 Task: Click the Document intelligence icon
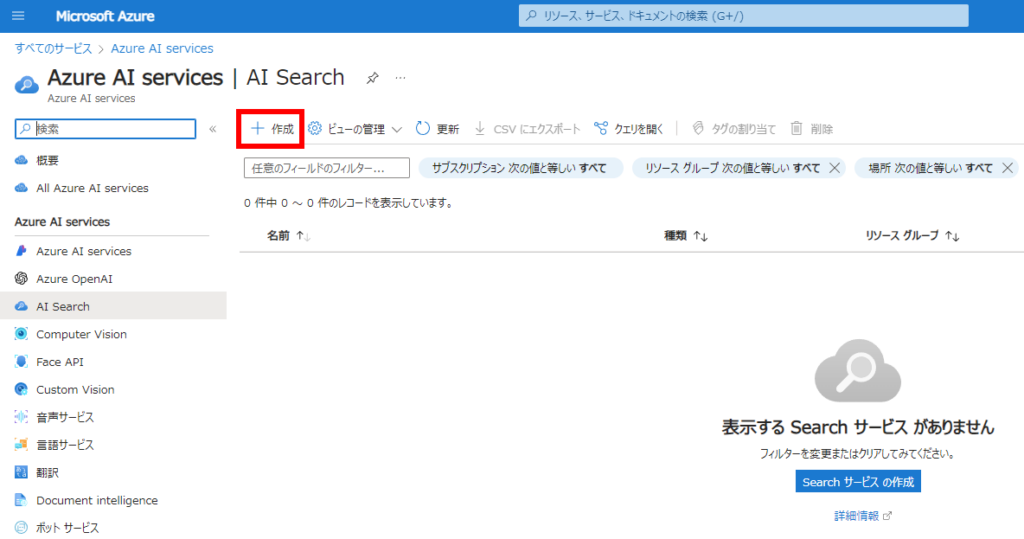tap(22, 500)
